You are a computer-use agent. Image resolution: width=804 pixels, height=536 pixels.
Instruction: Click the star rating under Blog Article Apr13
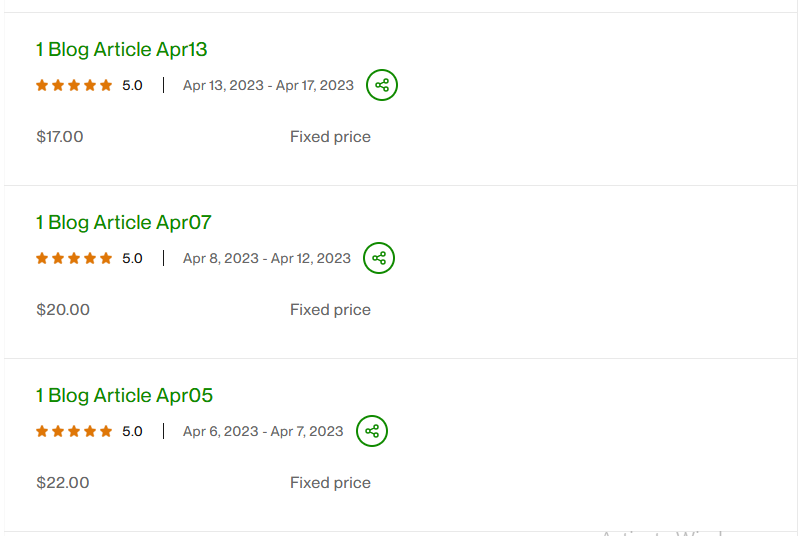pyautogui.click(x=74, y=86)
